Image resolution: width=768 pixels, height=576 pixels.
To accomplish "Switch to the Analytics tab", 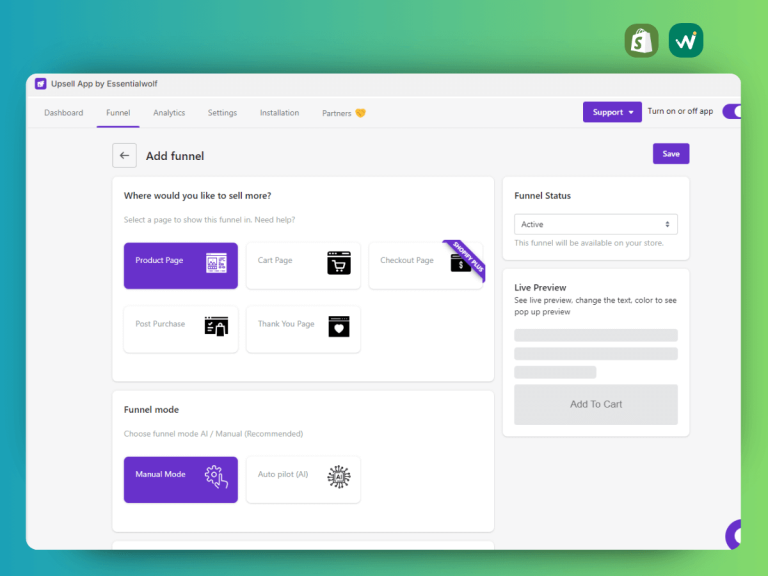I will pos(169,113).
